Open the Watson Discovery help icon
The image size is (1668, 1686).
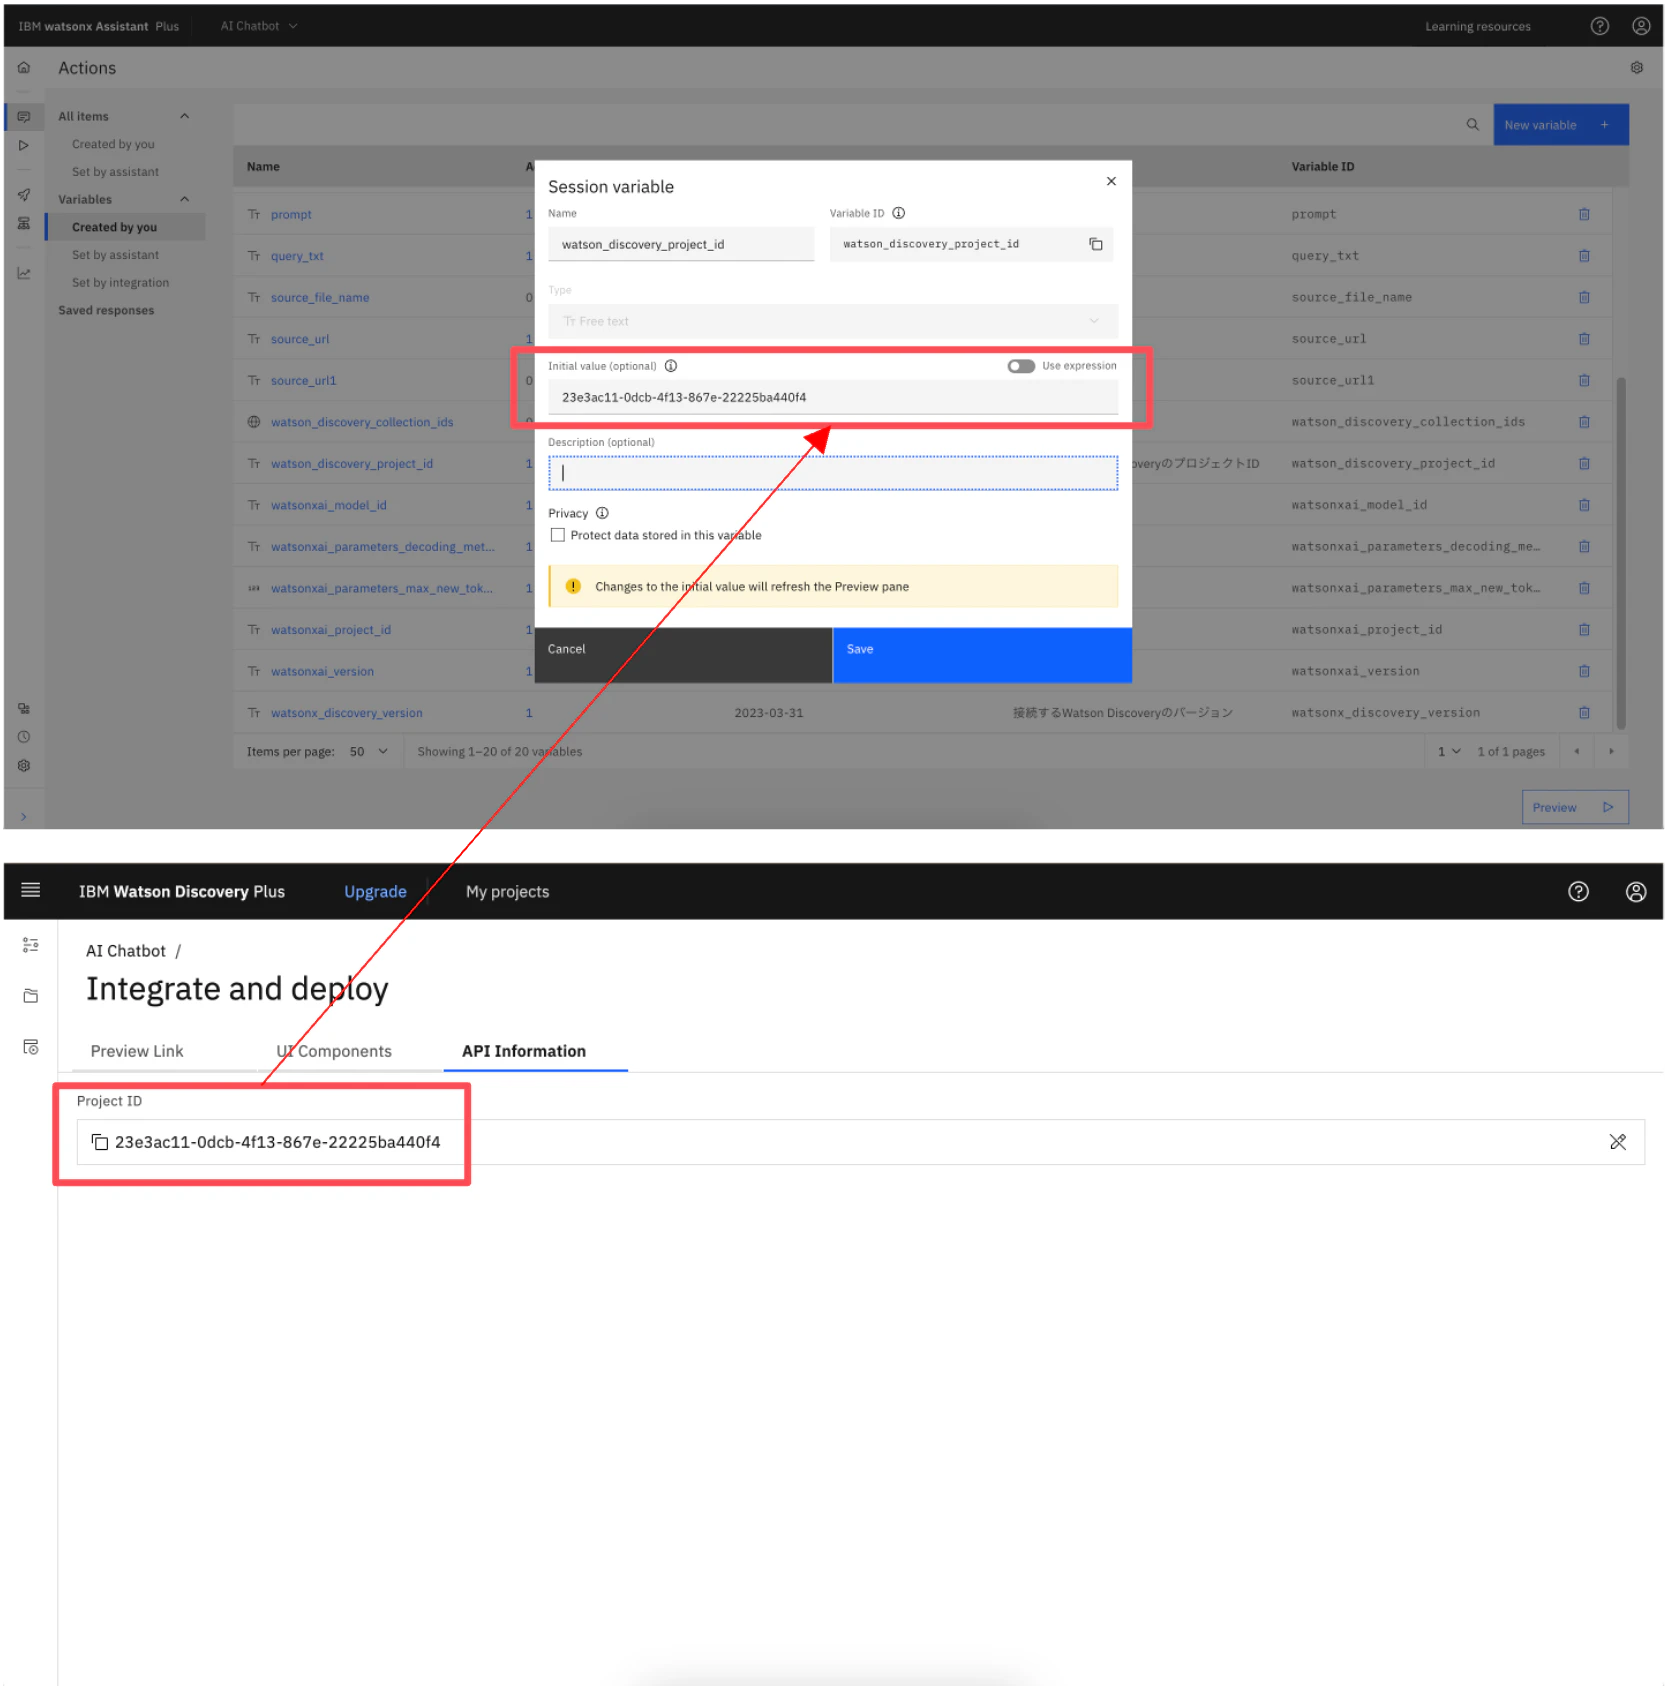point(1577,891)
